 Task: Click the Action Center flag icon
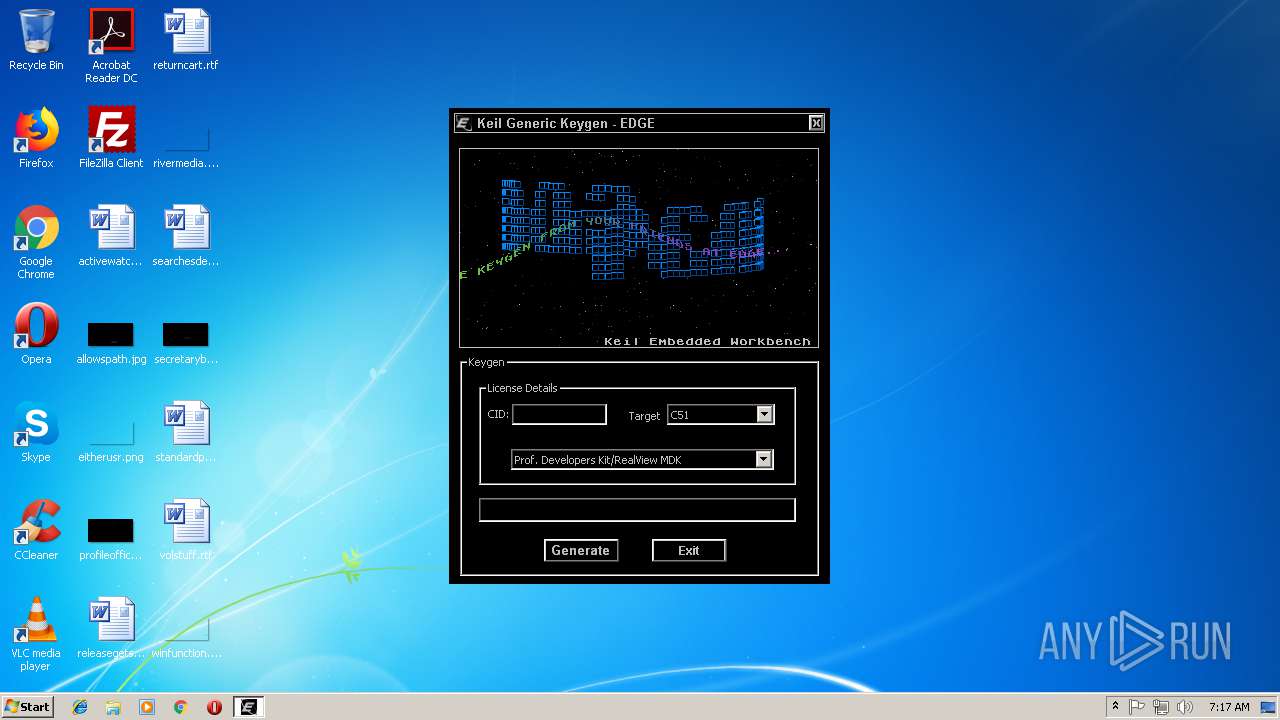pyautogui.click(x=1137, y=706)
